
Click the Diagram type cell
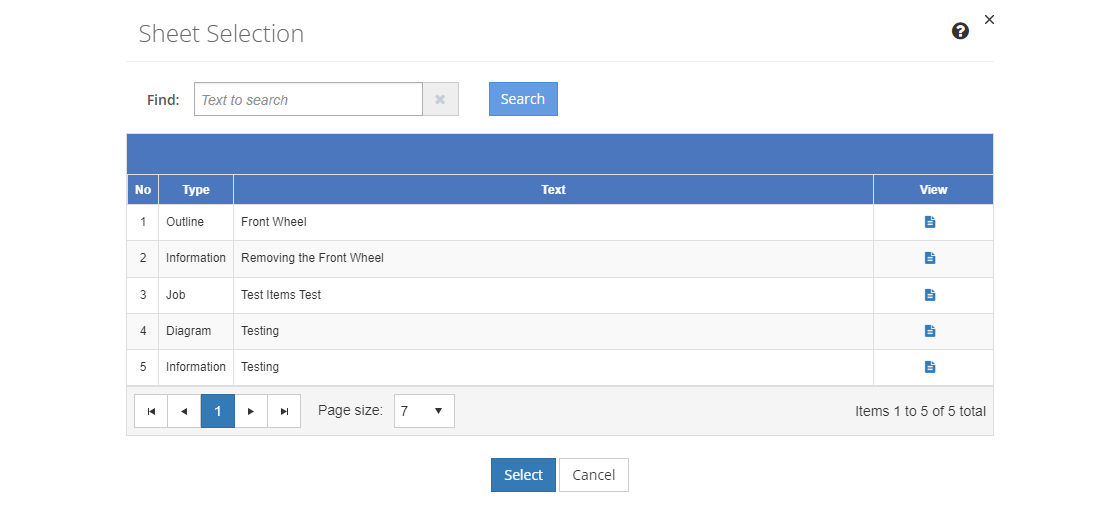pos(196,331)
